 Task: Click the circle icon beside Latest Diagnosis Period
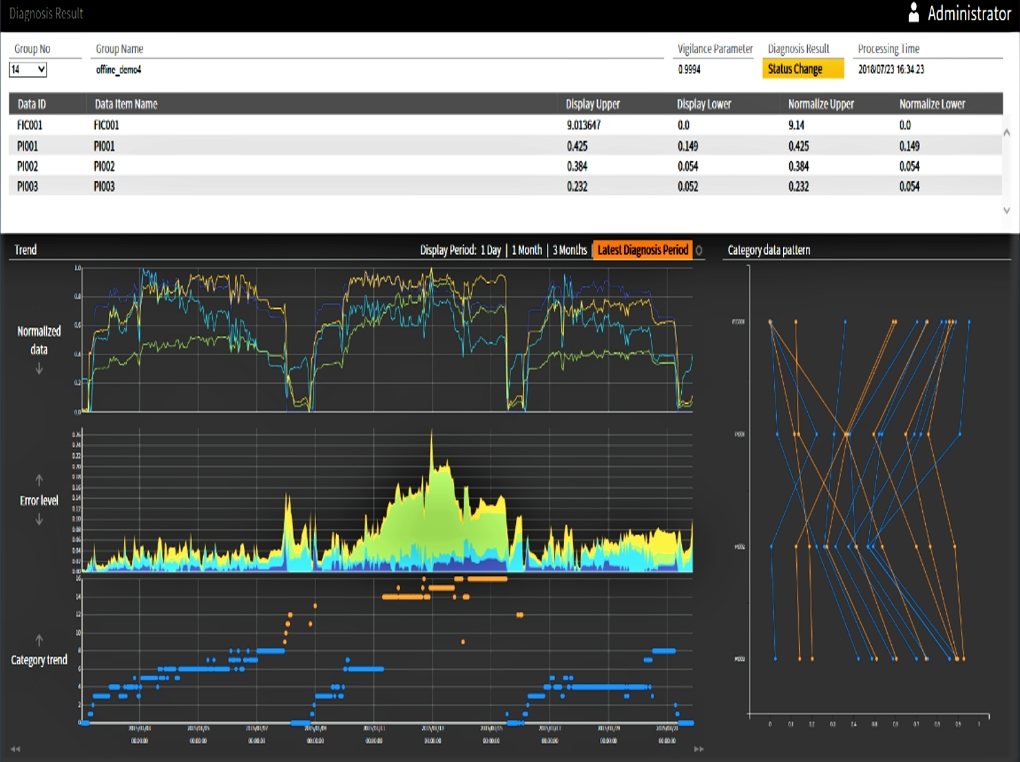click(x=698, y=250)
